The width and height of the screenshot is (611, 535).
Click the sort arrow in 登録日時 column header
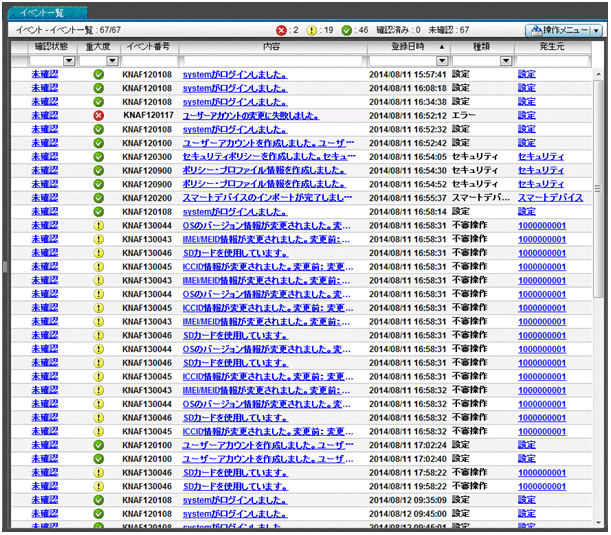[x=442, y=47]
